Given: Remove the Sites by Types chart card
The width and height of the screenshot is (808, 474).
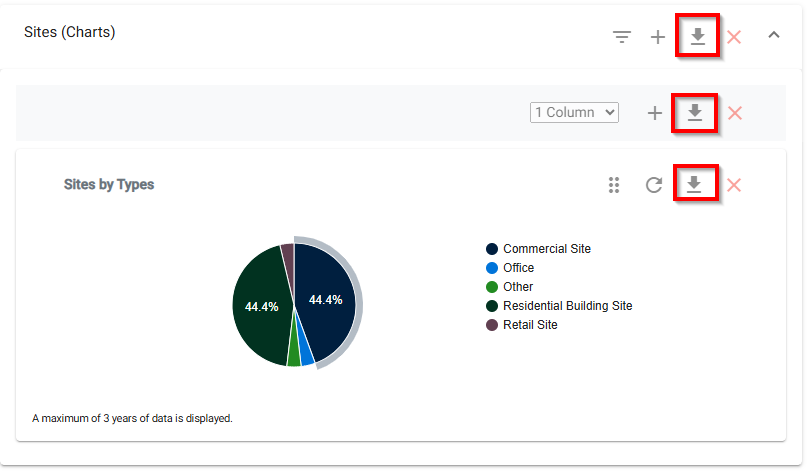Looking at the screenshot, I should (734, 185).
